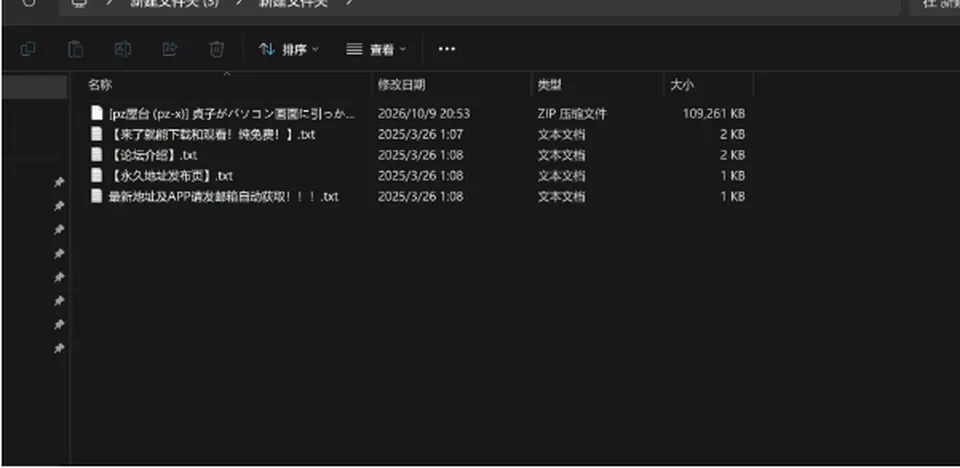Open the 排序 sort dropdown
Viewport: 960px width, 468px height.
tap(288, 50)
